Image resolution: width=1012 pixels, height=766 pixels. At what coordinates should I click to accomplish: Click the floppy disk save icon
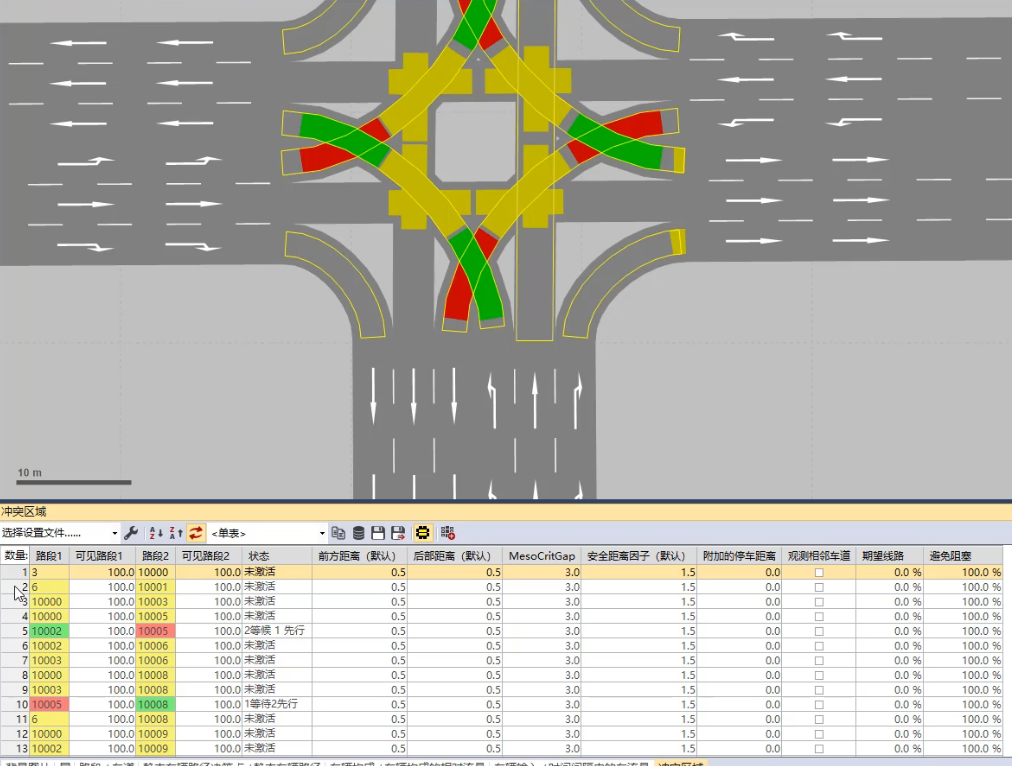point(378,533)
